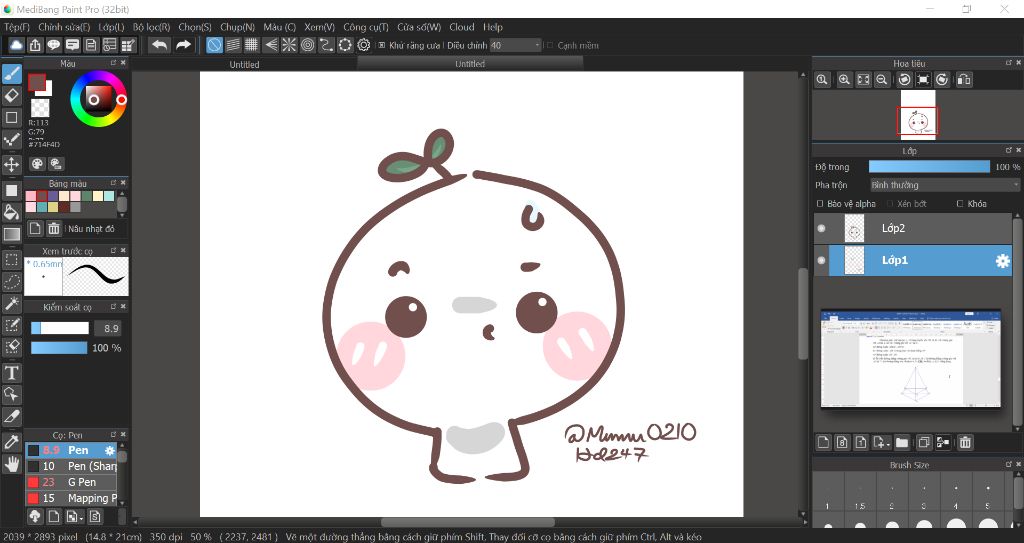The height and width of the screenshot is (543, 1024).
Task: Open Pen brush settings gear
Action: point(110,450)
